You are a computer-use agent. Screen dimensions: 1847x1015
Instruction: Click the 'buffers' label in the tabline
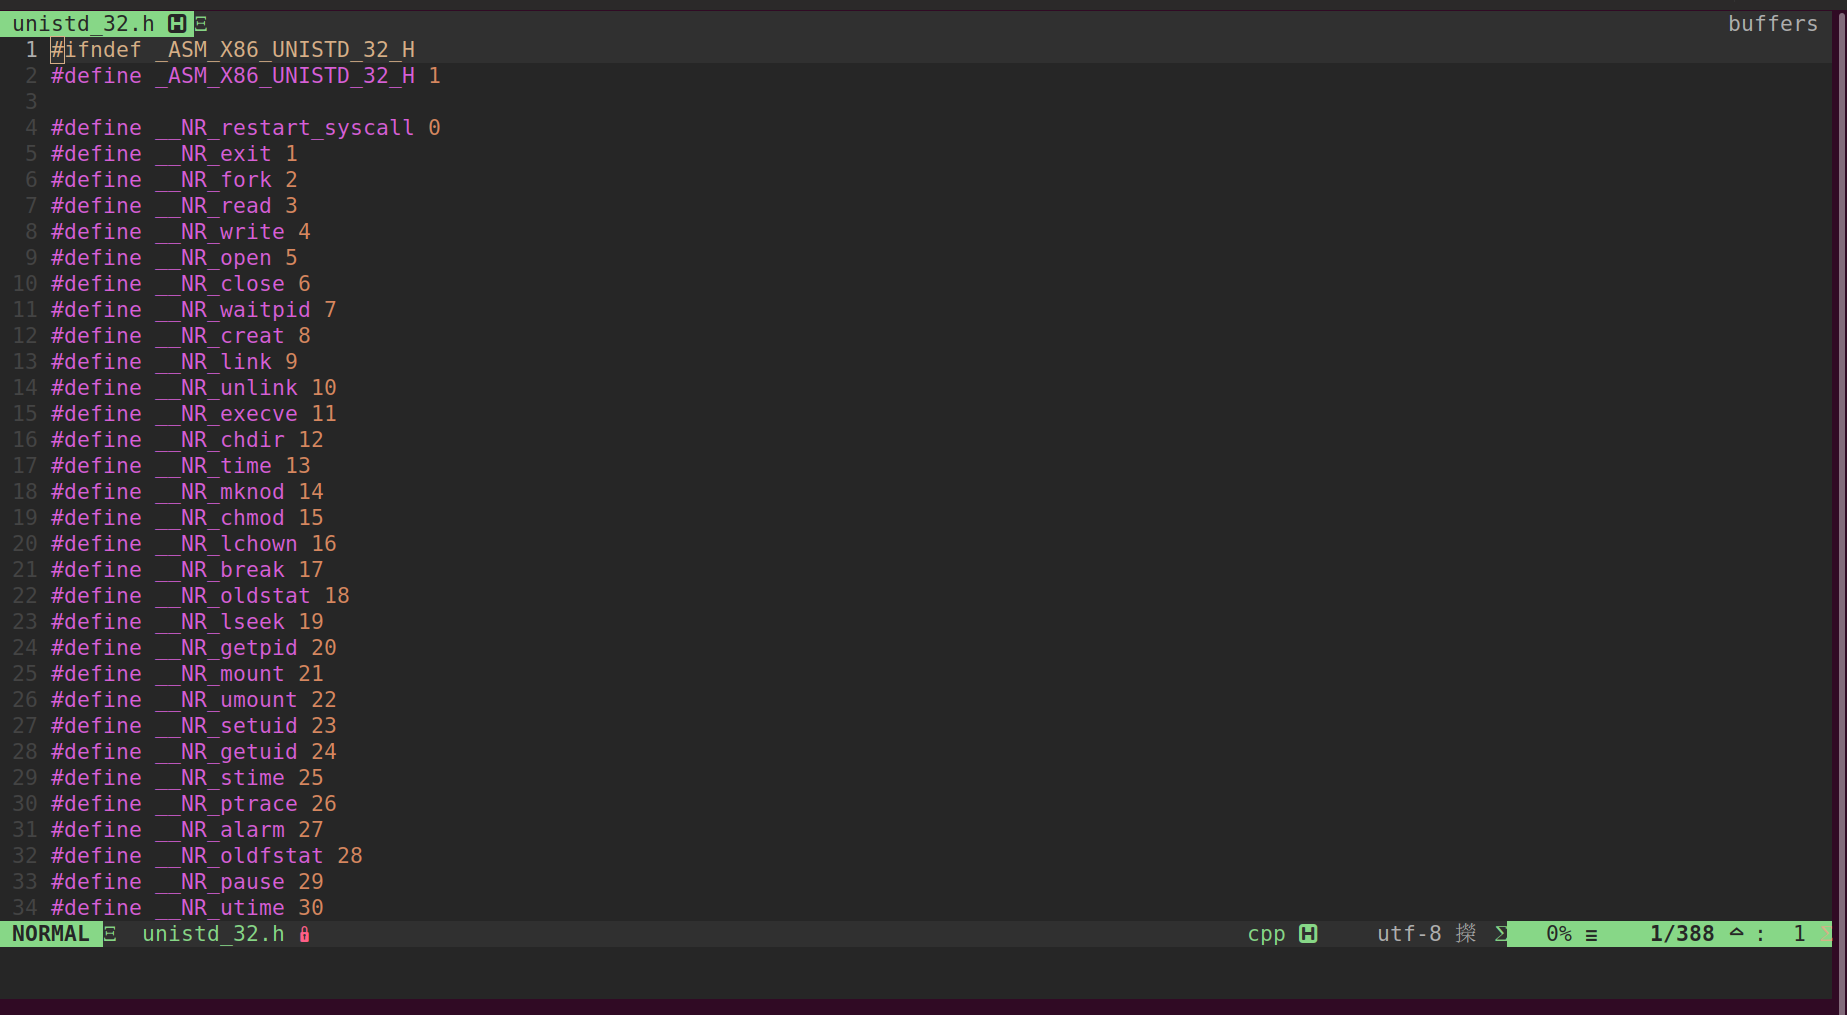pyautogui.click(x=1773, y=23)
